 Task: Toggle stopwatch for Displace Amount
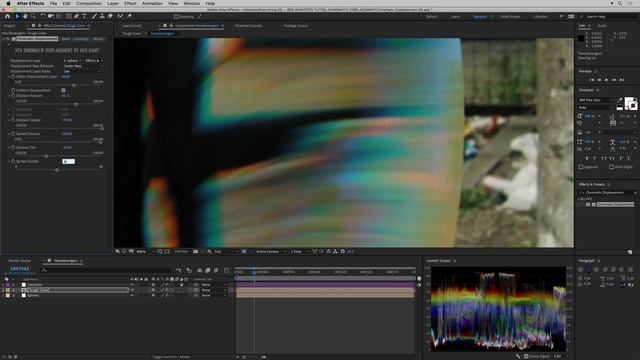(13, 96)
